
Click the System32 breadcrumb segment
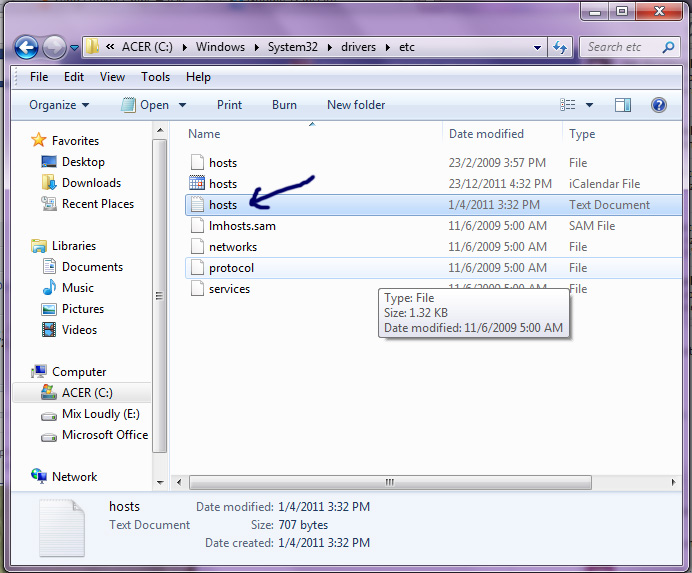(x=293, y=47)
